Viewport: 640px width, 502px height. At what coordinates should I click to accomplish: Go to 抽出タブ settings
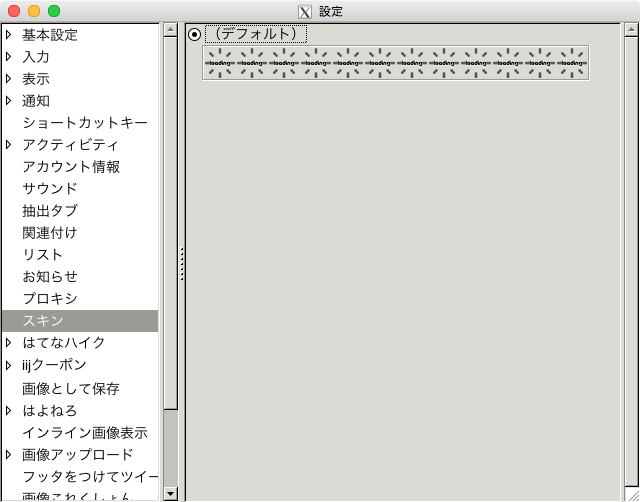(x=50, y=211)
